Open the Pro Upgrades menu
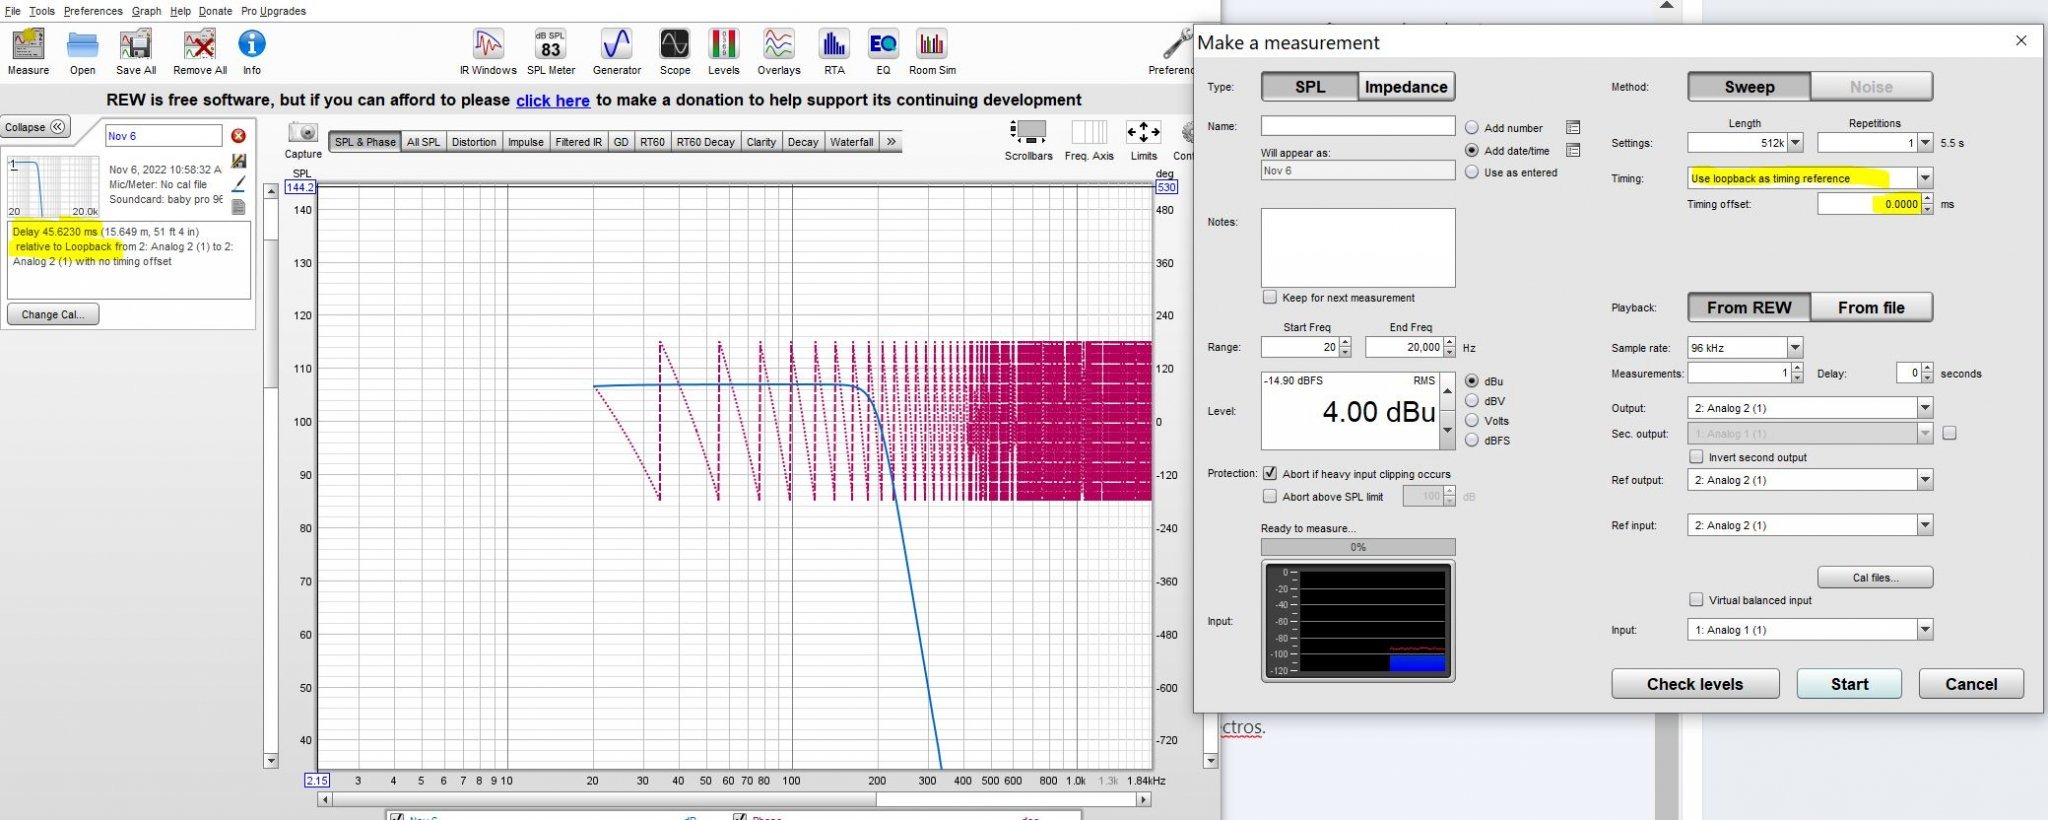This screenshot has height=820, width=2048. tap(273, 11)
